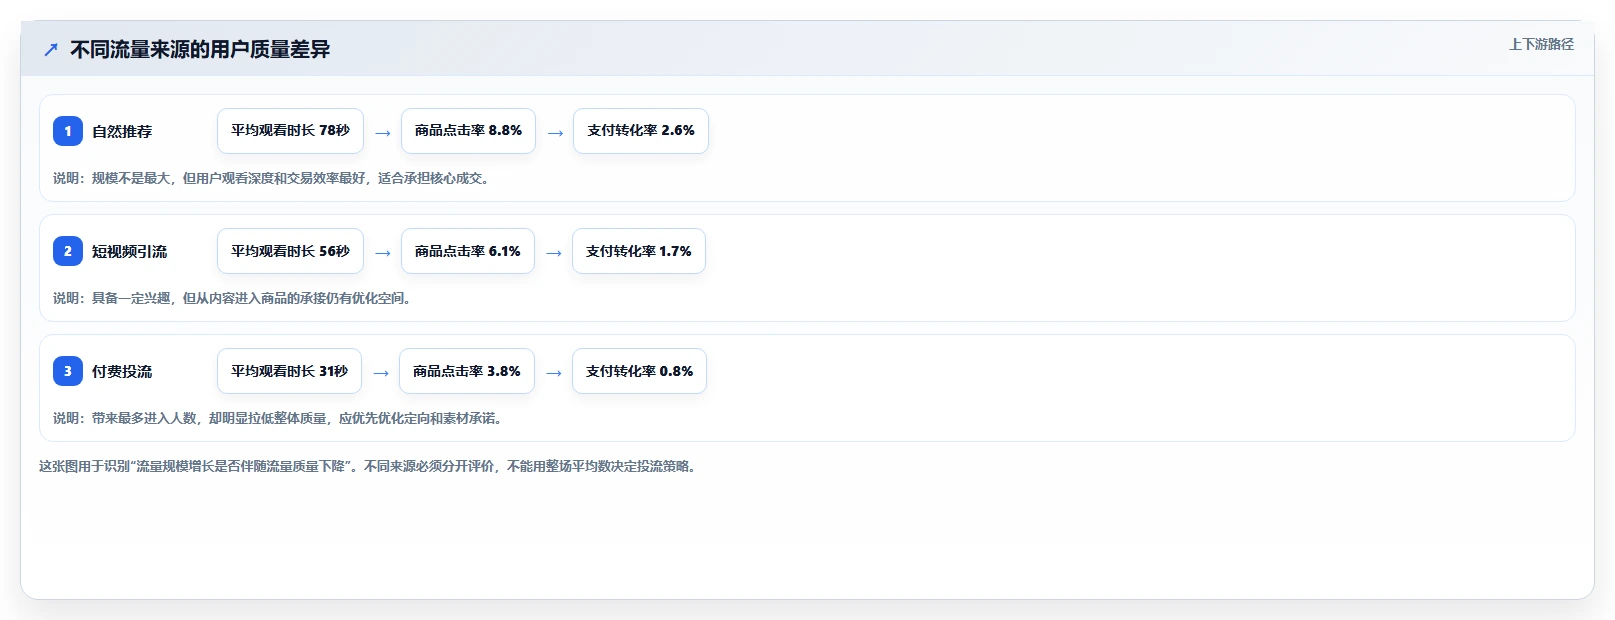Click the 商品点击率 3.8% chip
This screenshot has width=1615, height=620.
(467, 371)
